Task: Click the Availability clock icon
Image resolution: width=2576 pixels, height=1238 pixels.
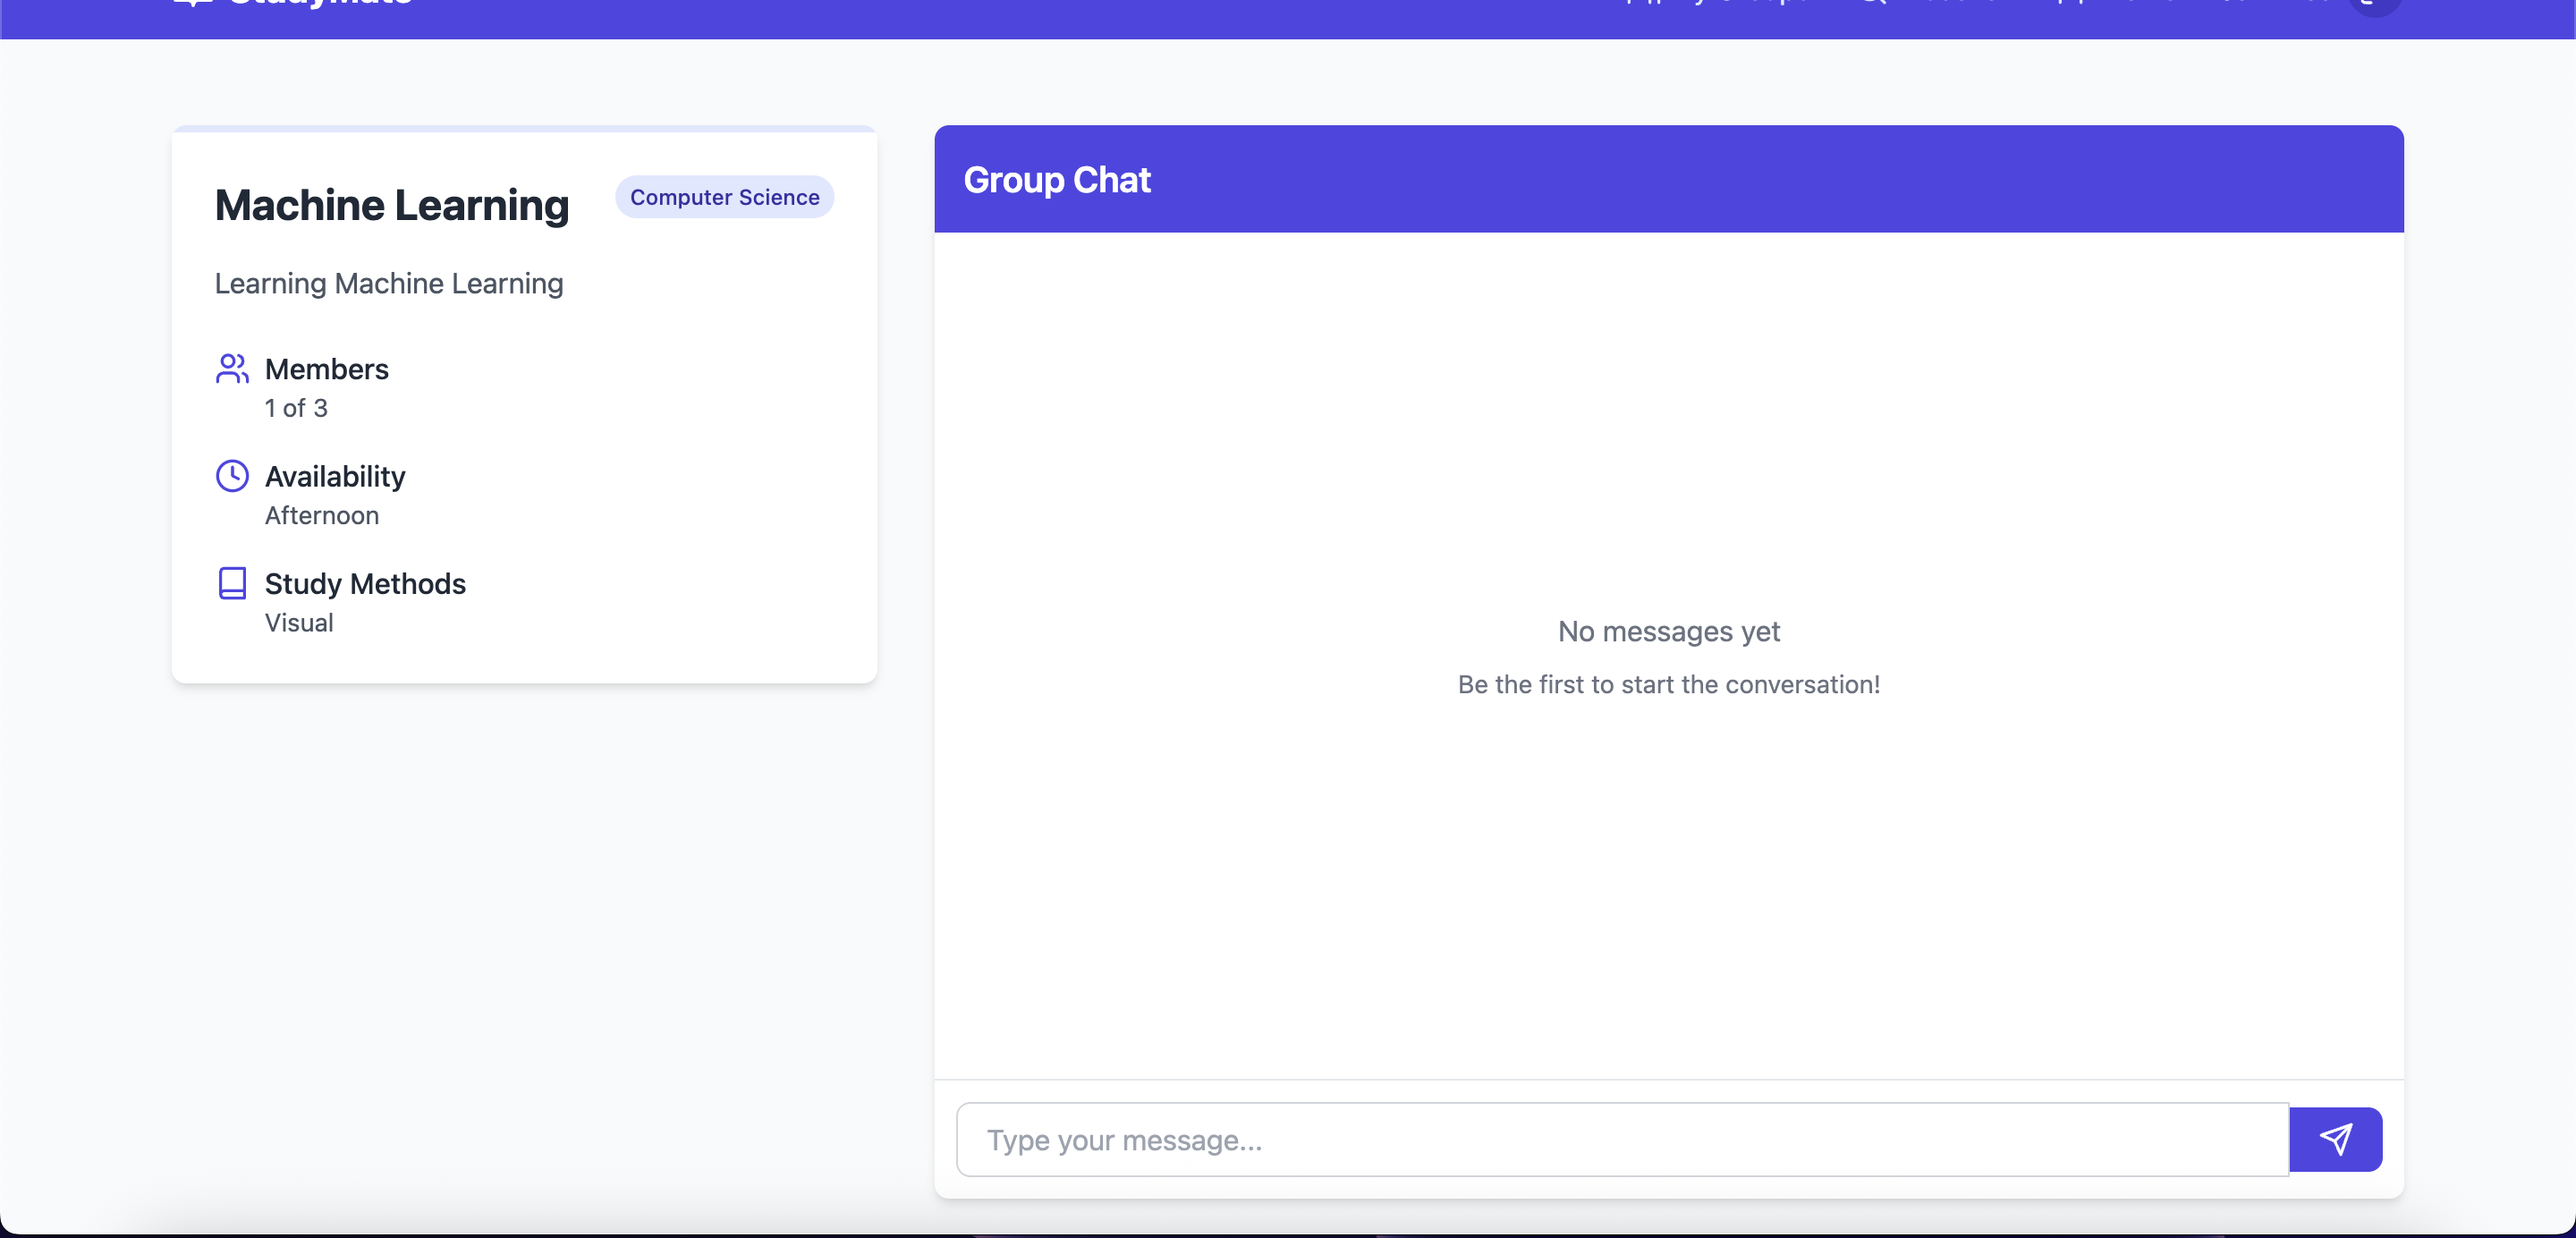Action: tap(232, 476)
